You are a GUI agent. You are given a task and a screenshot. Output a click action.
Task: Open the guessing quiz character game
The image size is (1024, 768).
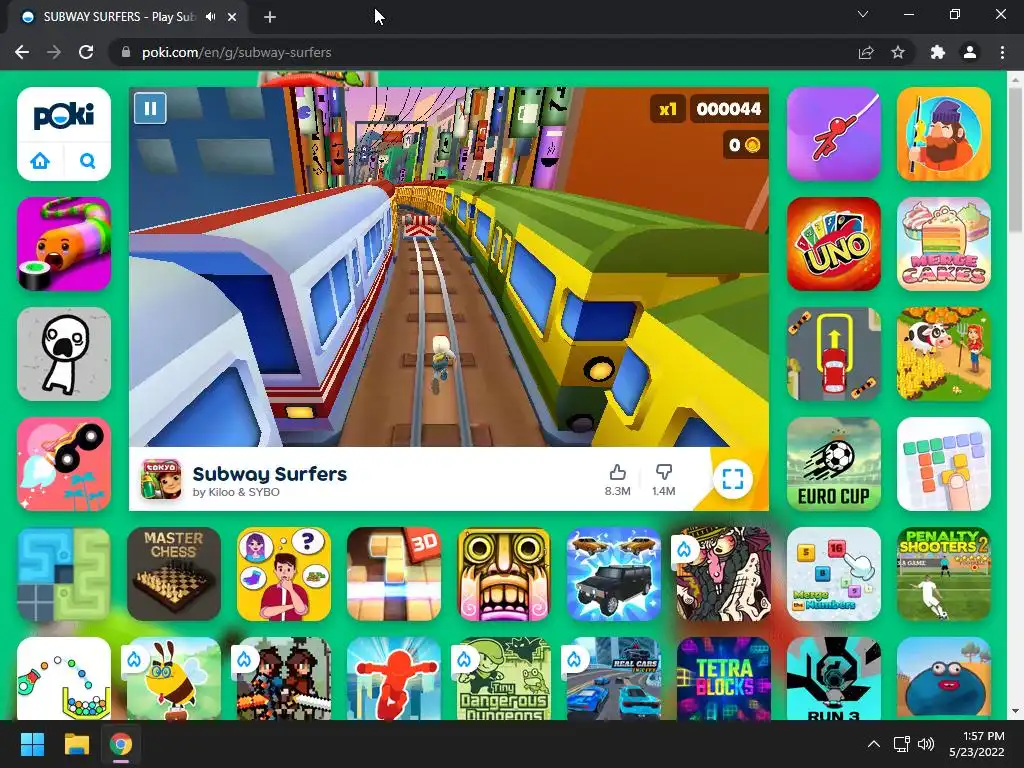[x=283, y=573]
